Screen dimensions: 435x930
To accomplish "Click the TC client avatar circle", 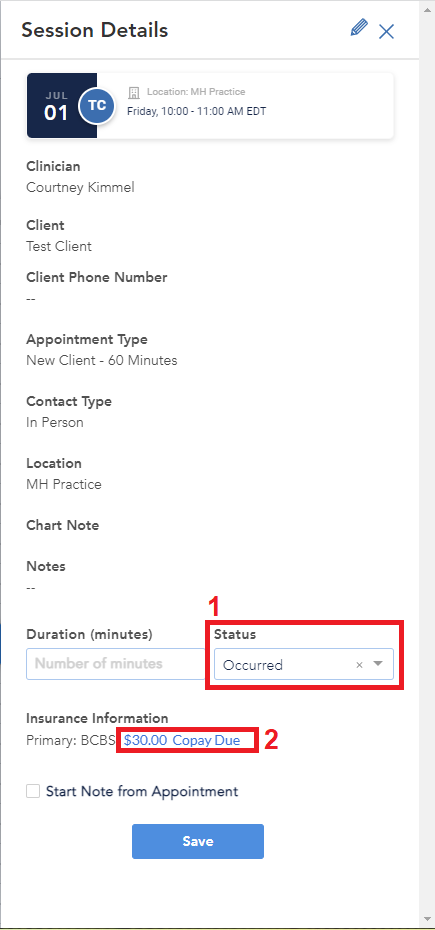I will (x=96, y=106).
